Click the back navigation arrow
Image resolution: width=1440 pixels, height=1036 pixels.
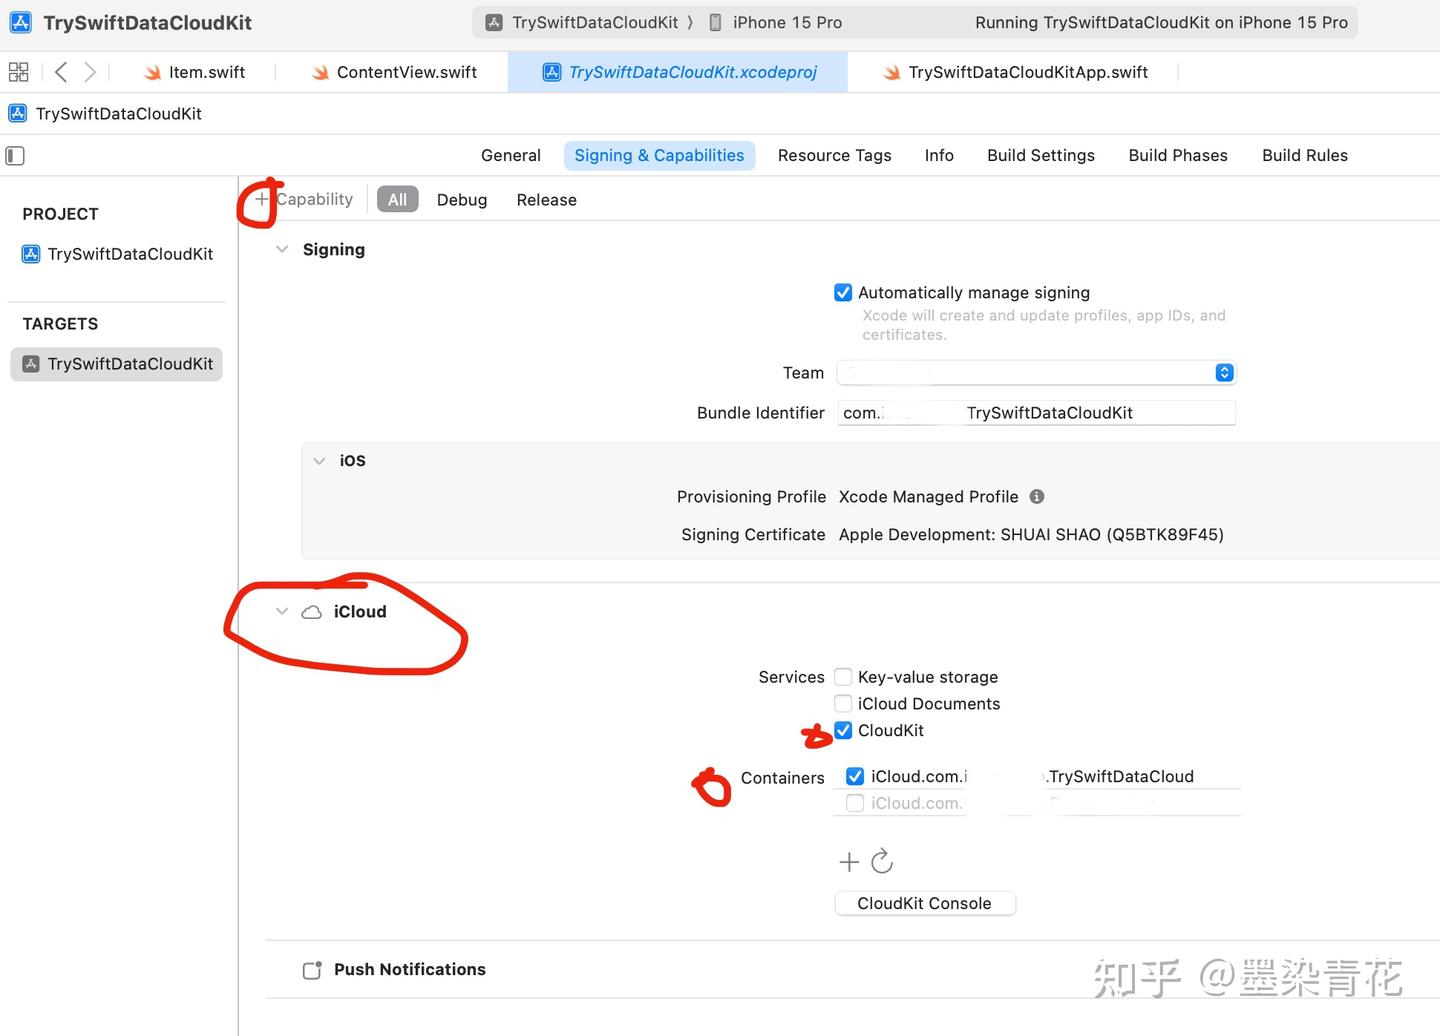point(60,71)
